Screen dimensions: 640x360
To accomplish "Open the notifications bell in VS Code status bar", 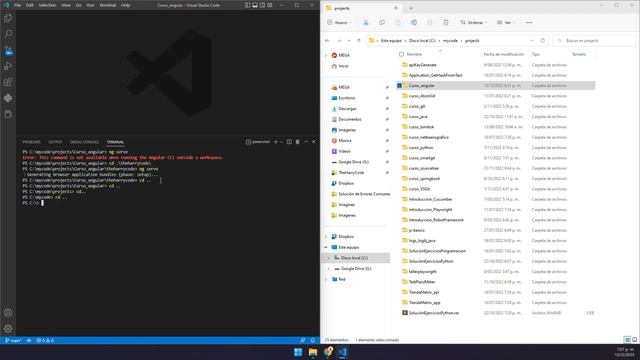I will [313, 340].
